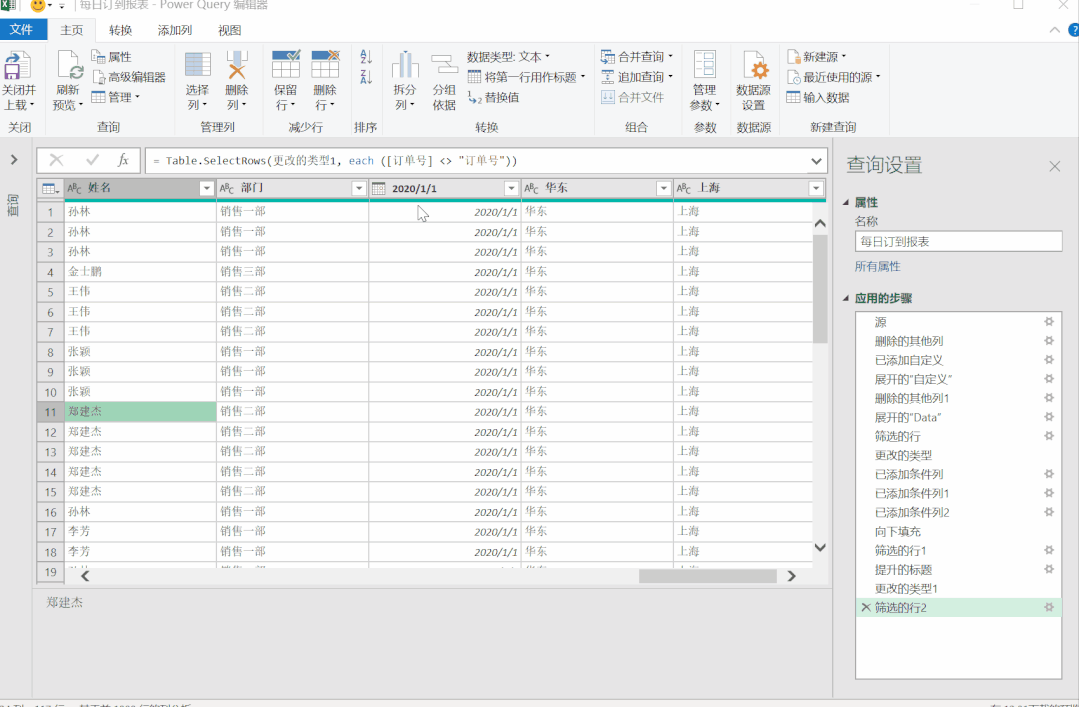This screenshot has width=1079, height=707.
Task: Click the vertical scrollbar thumb in the grid
Action: [x=820, y=288]
